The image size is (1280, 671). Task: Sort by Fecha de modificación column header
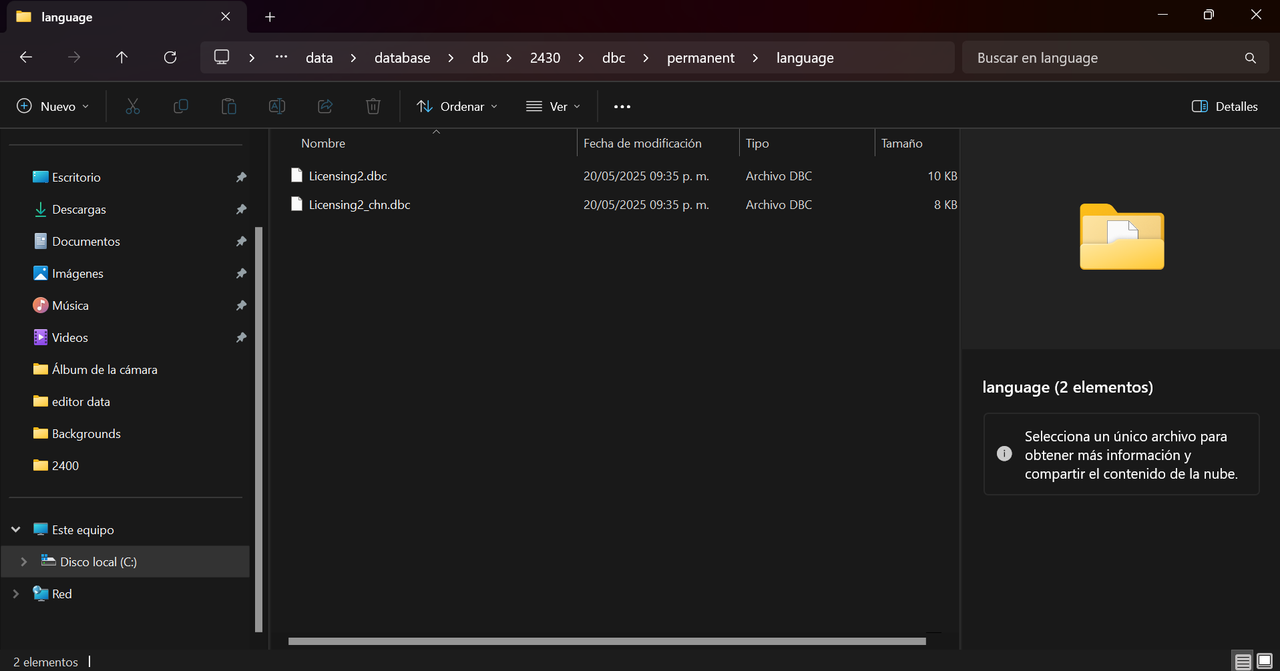click(x=658, y=143)
